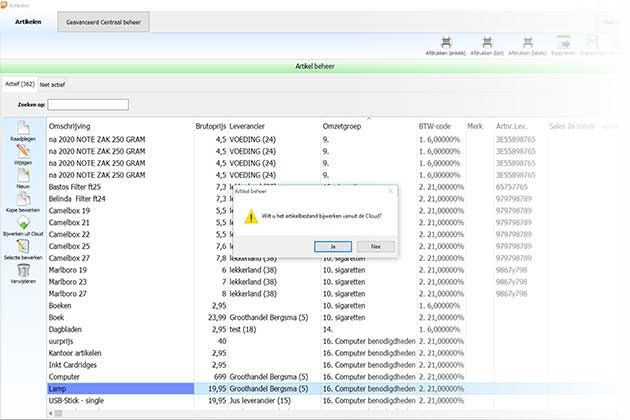Viewport: 630px width, 420px height.
Task: Click Afdrukken (enkele) printer icon
Action: click(443, 42)
